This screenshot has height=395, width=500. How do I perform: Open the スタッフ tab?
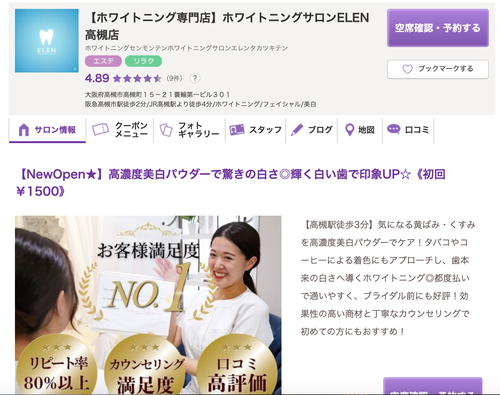click(x=255, y=130)
